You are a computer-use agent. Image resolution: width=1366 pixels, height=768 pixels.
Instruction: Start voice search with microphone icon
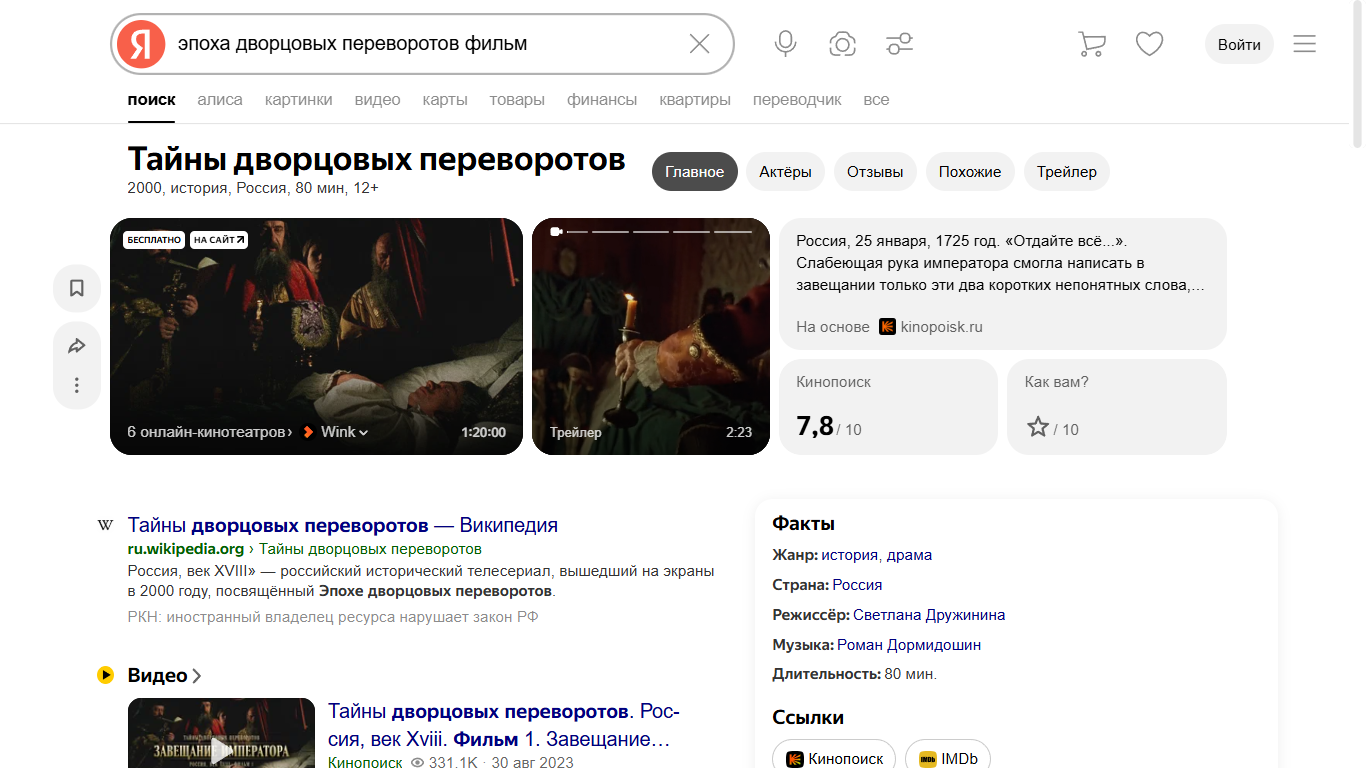click(785, 44)
